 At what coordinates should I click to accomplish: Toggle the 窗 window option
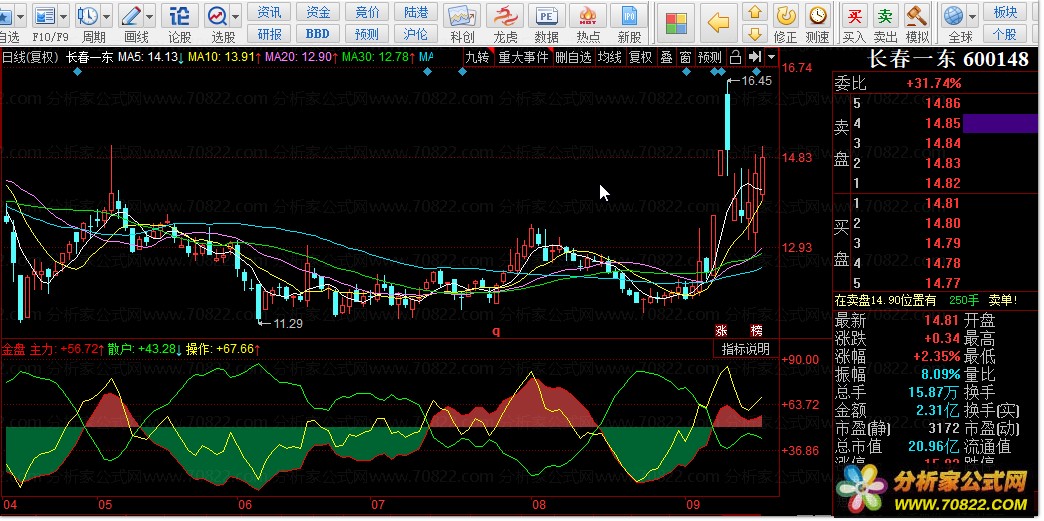685,57
